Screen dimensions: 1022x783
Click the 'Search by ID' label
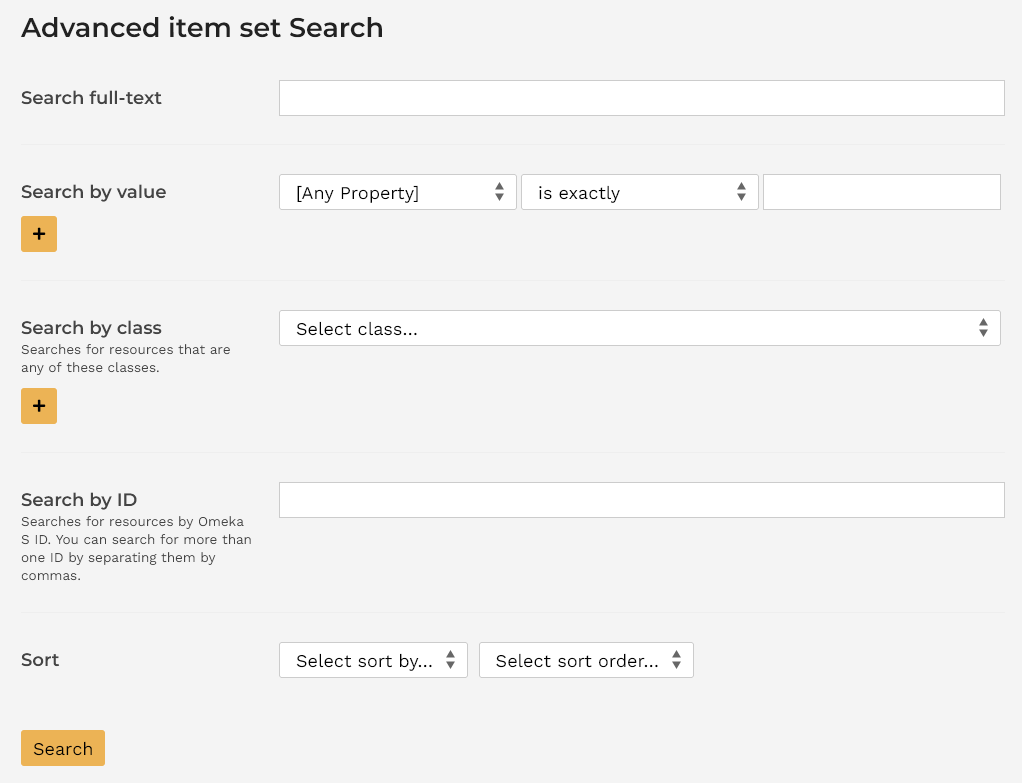point(79,499)
